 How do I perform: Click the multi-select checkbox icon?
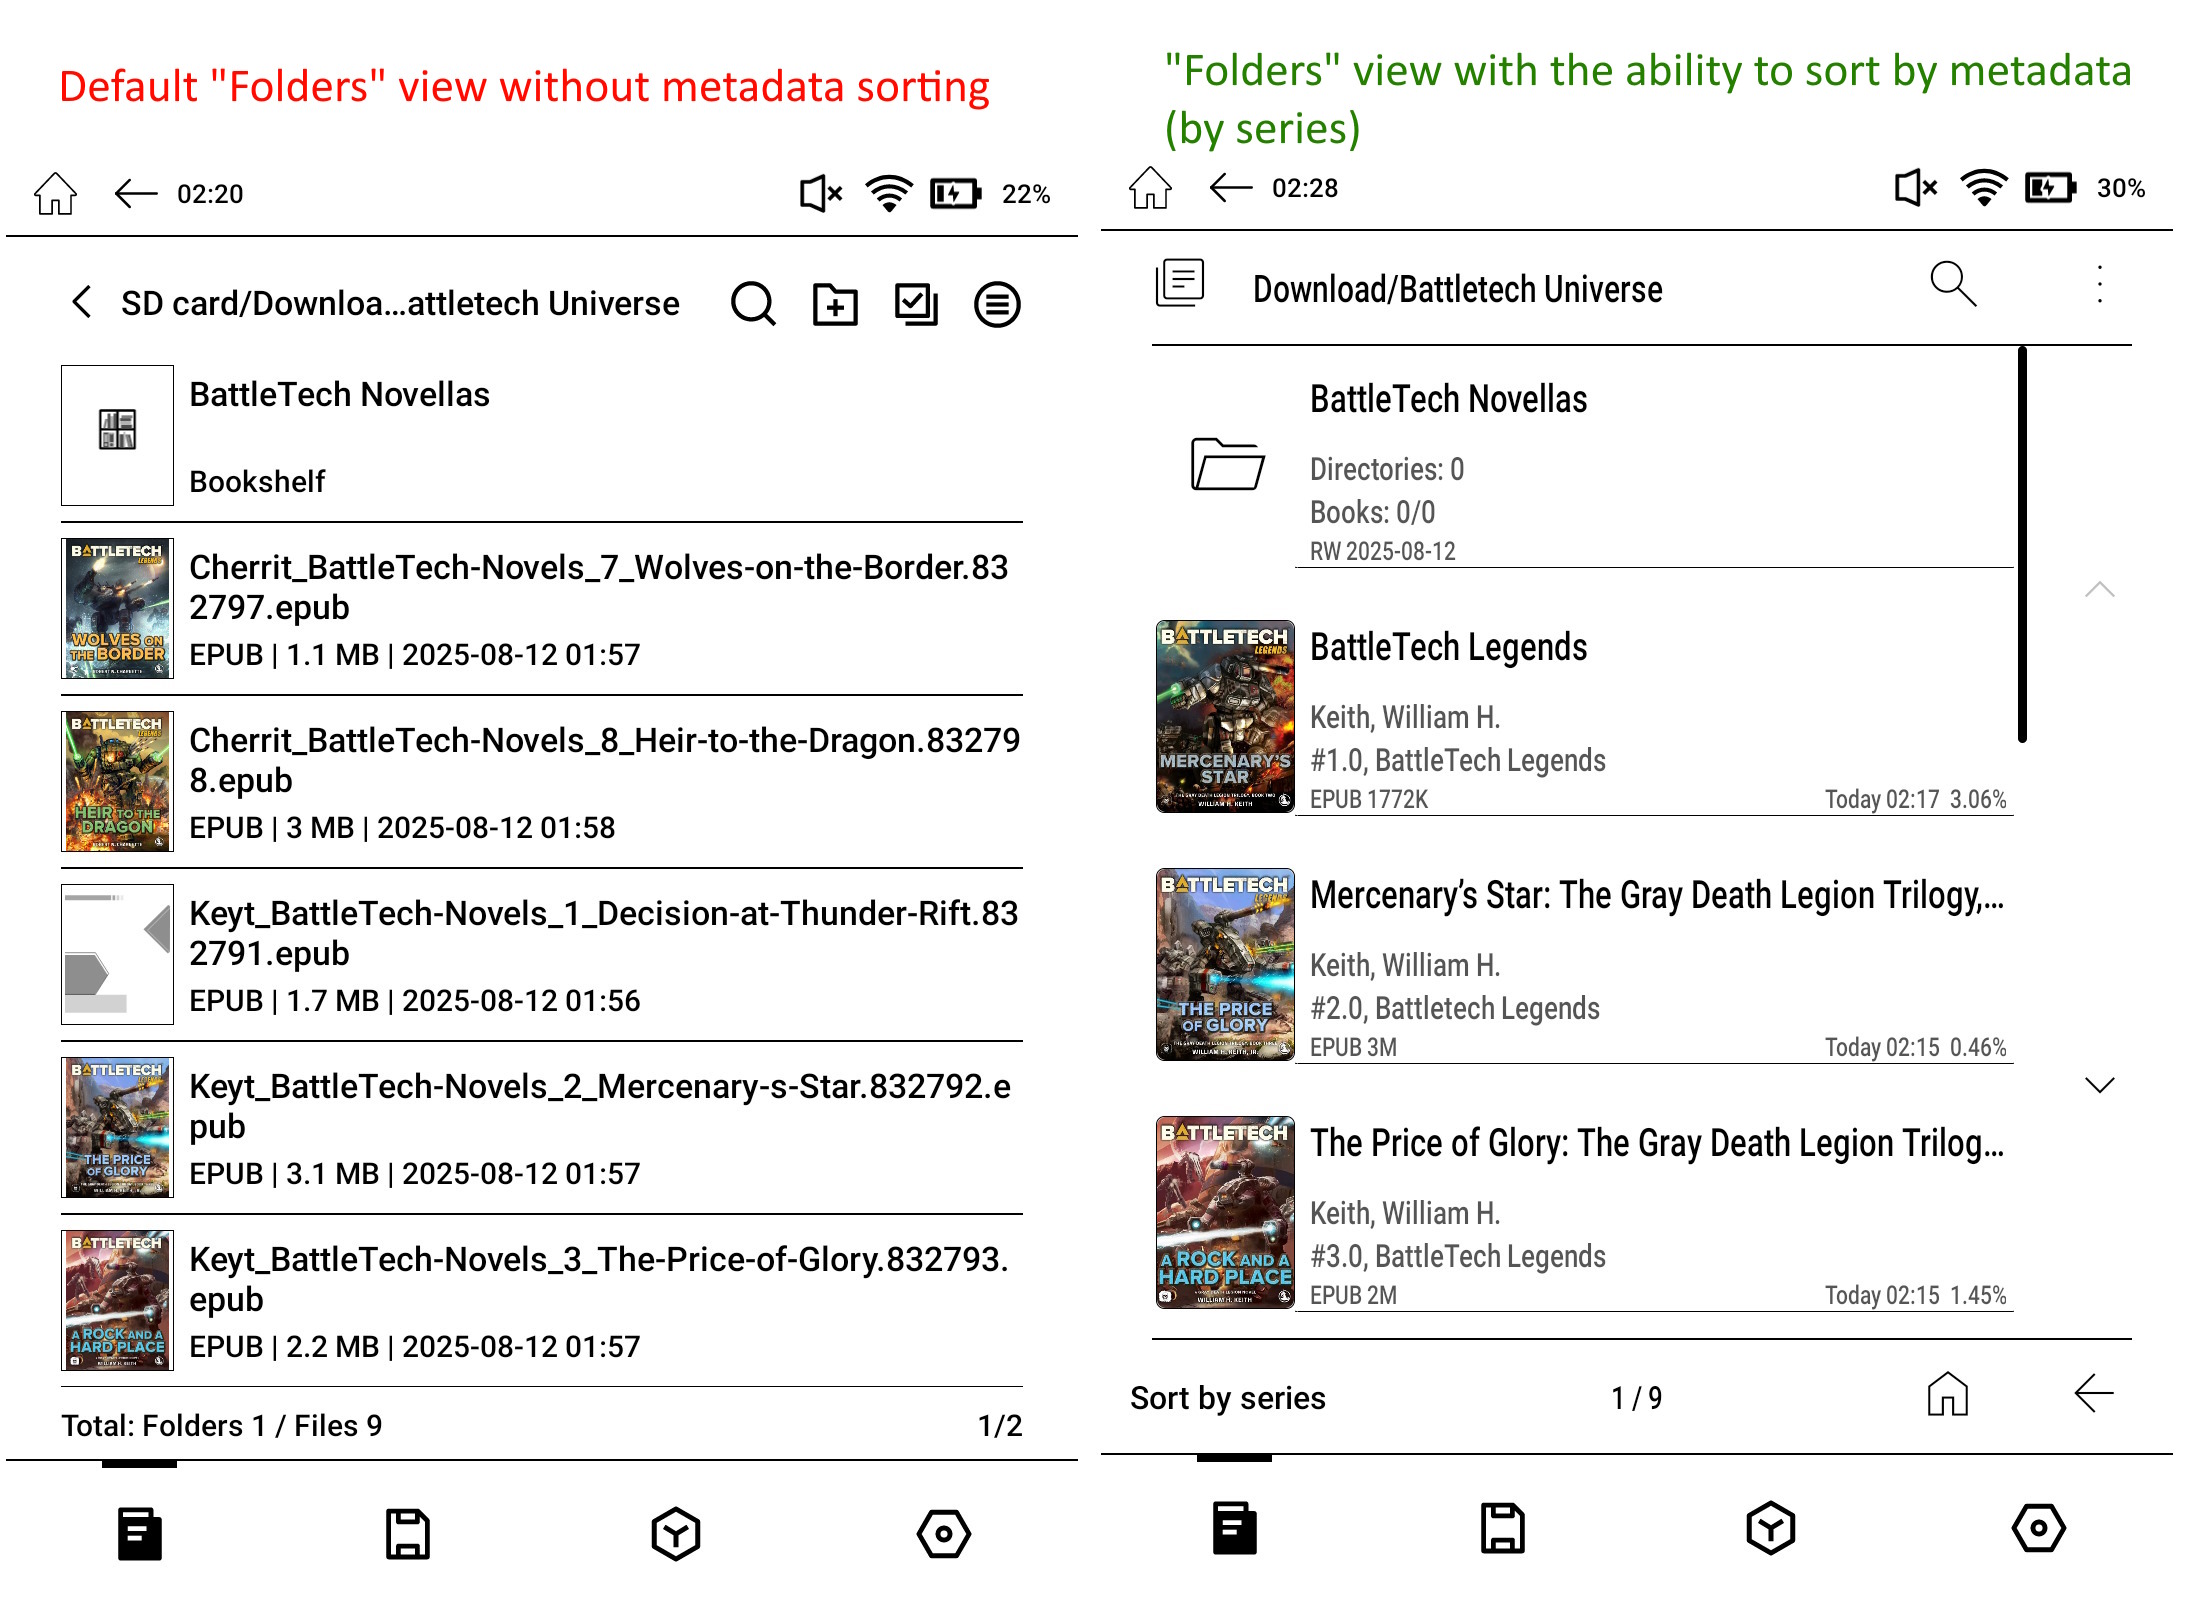tap(915, 304)
